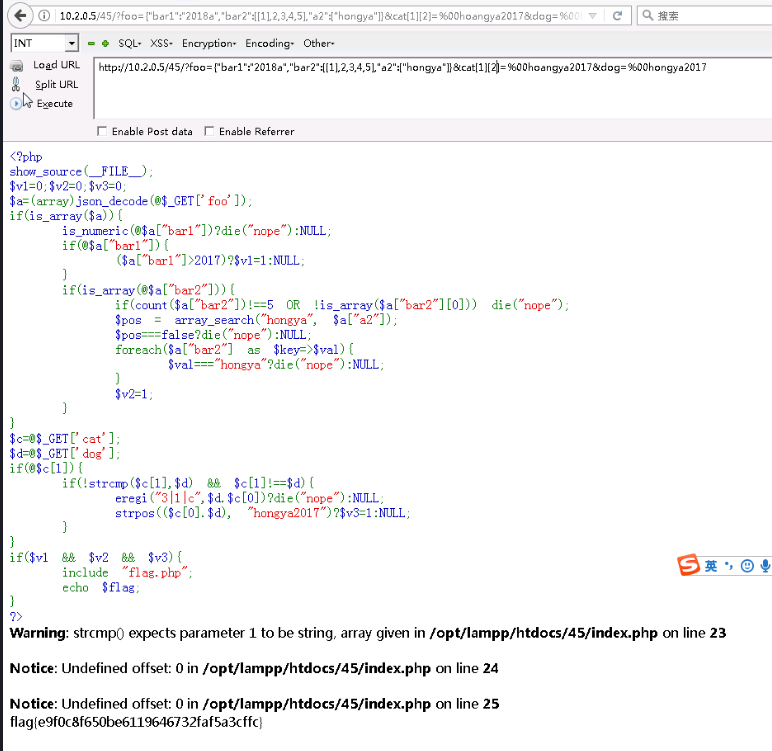Click the 'include "flag.php"' code line
Viewport: 772px width, 751px height.
[x=127, y=572]
